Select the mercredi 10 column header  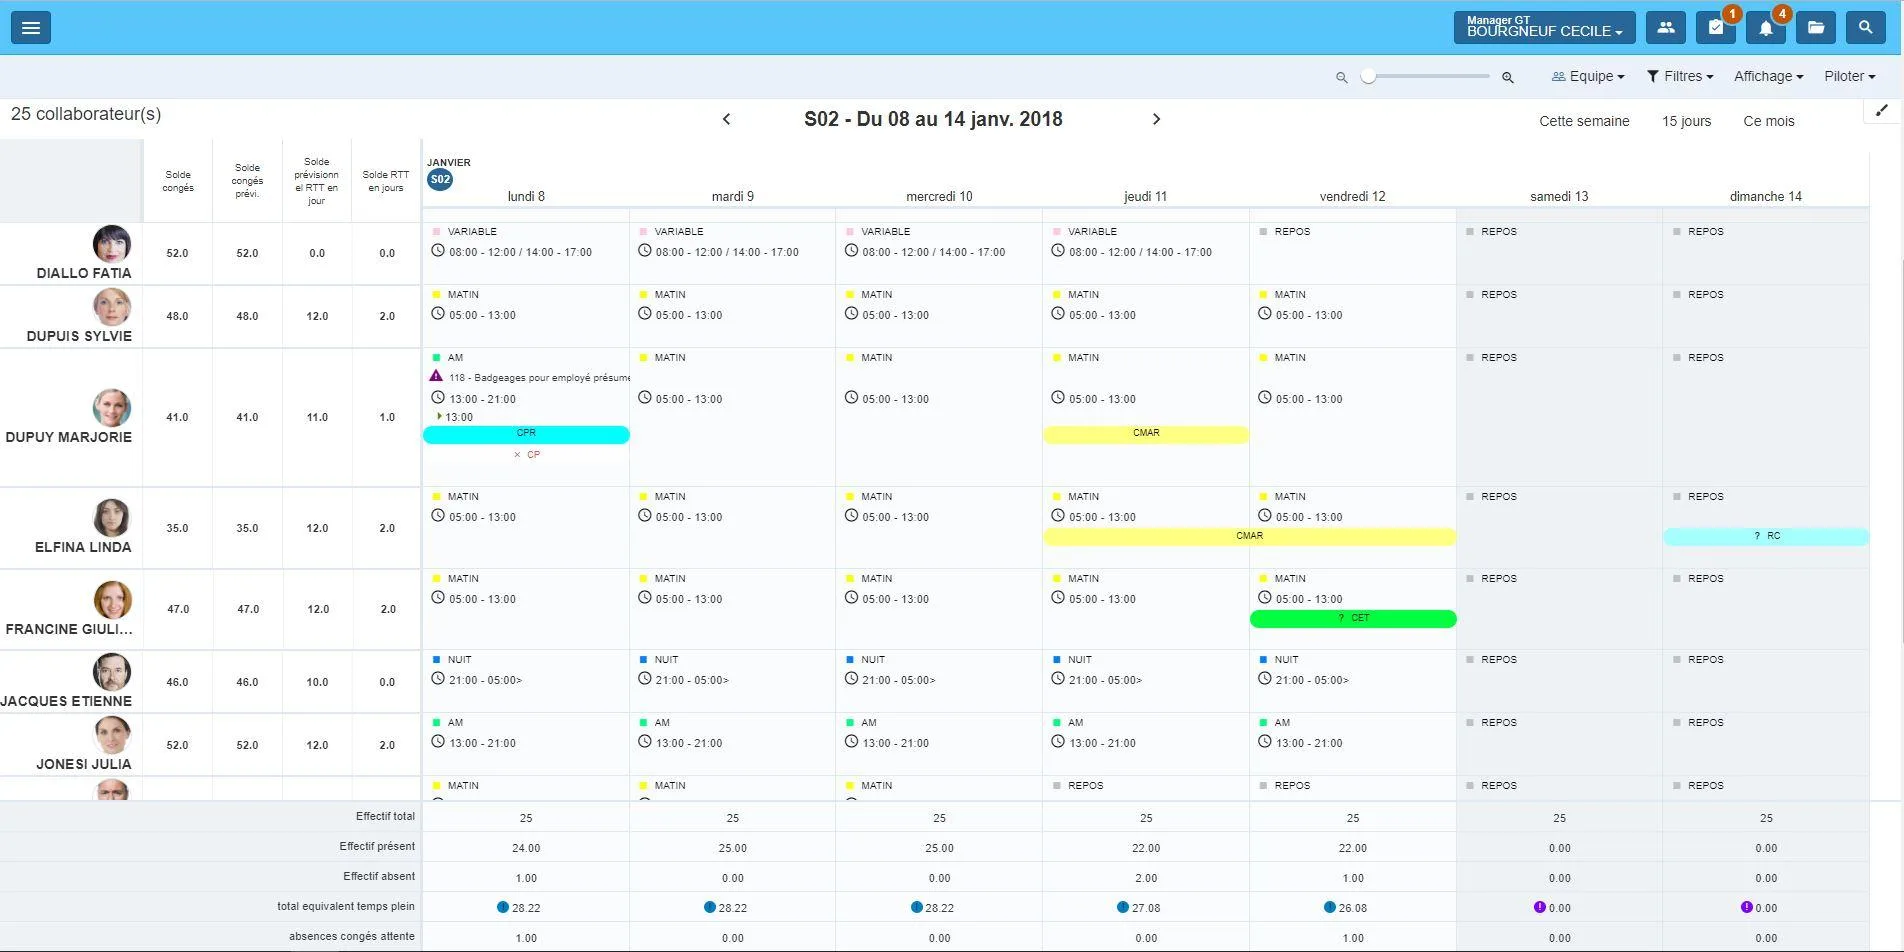[939, 196]
